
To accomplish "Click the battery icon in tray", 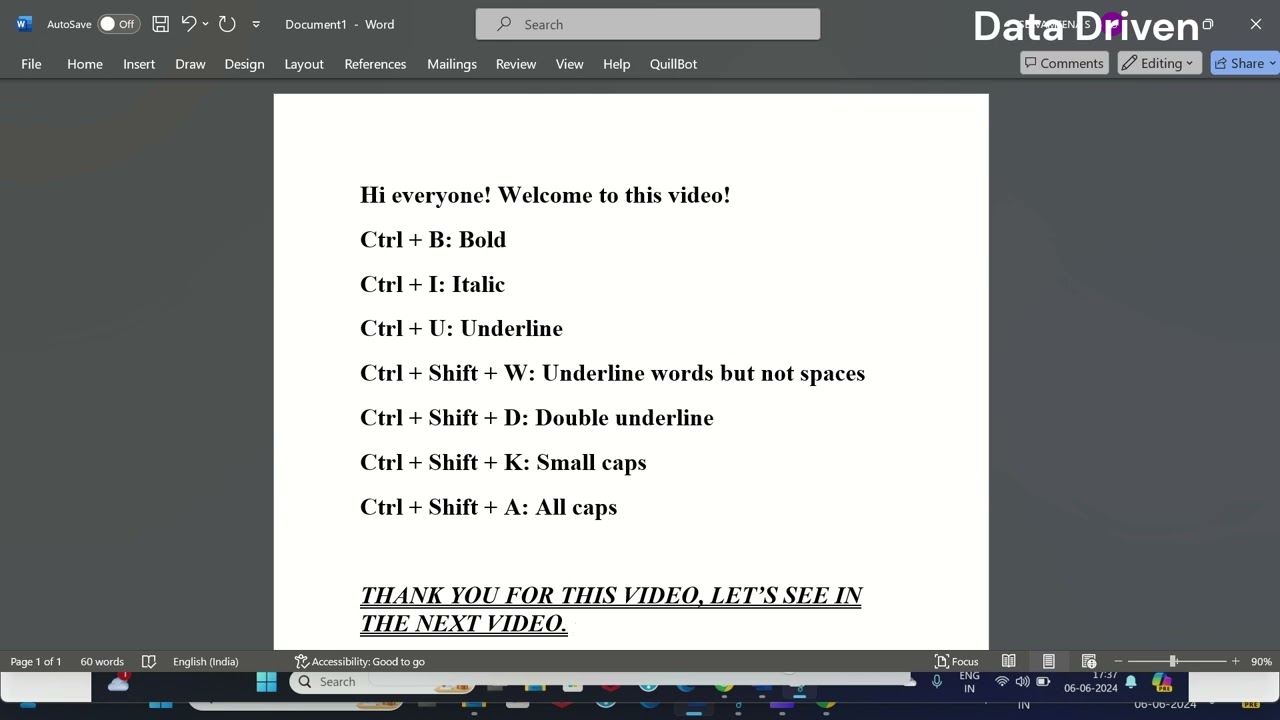I will click(1043, 682).
